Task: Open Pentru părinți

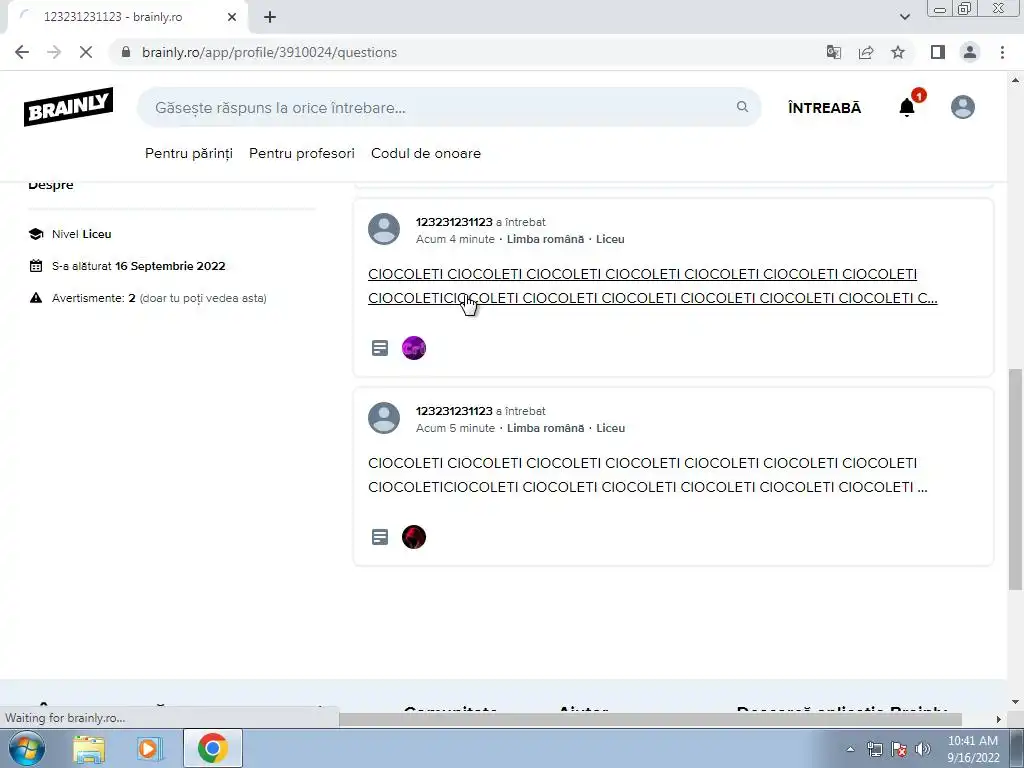Action: tap(189, 153)
